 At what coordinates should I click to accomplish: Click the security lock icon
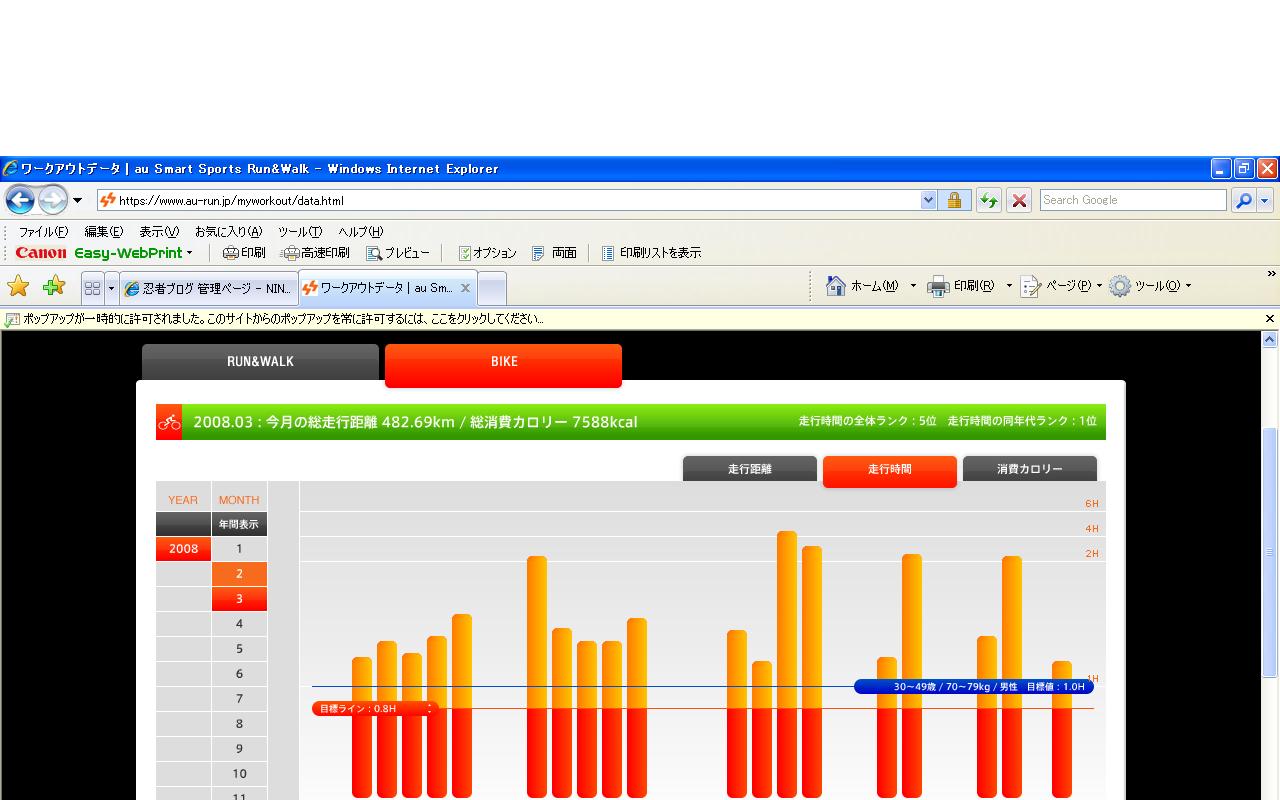[x=954, y=200]
